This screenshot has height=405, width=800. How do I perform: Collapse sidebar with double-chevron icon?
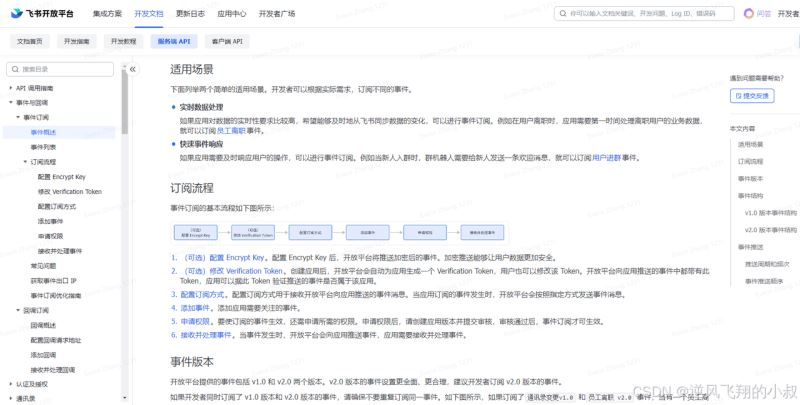tap(133, 69)
